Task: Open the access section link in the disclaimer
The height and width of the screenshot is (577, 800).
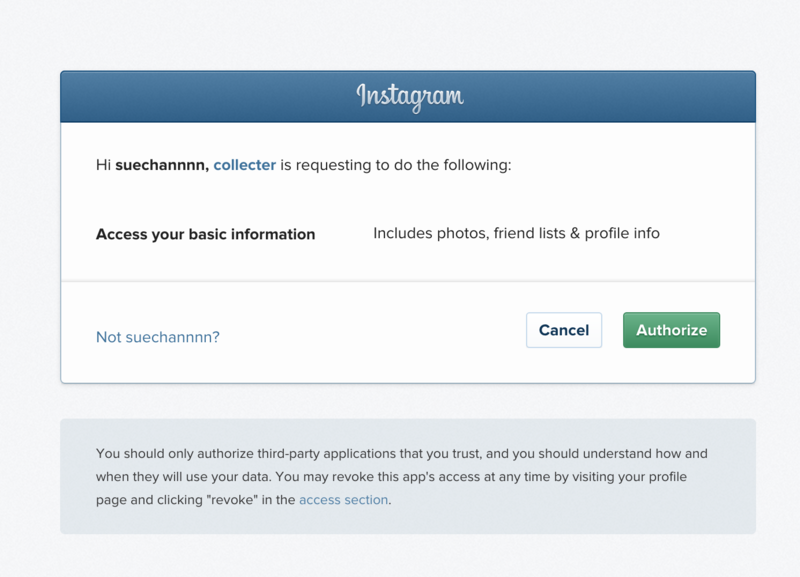Action: tap(345, 499)
